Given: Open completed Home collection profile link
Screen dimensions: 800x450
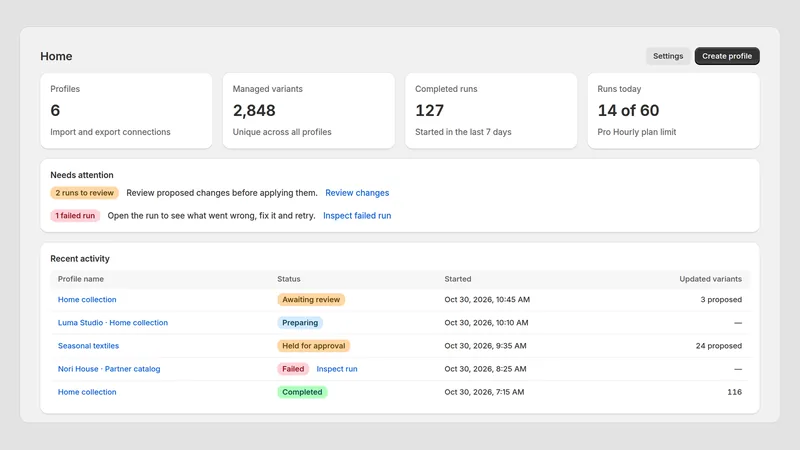Looking at the screenshot, I should [87, 392].
